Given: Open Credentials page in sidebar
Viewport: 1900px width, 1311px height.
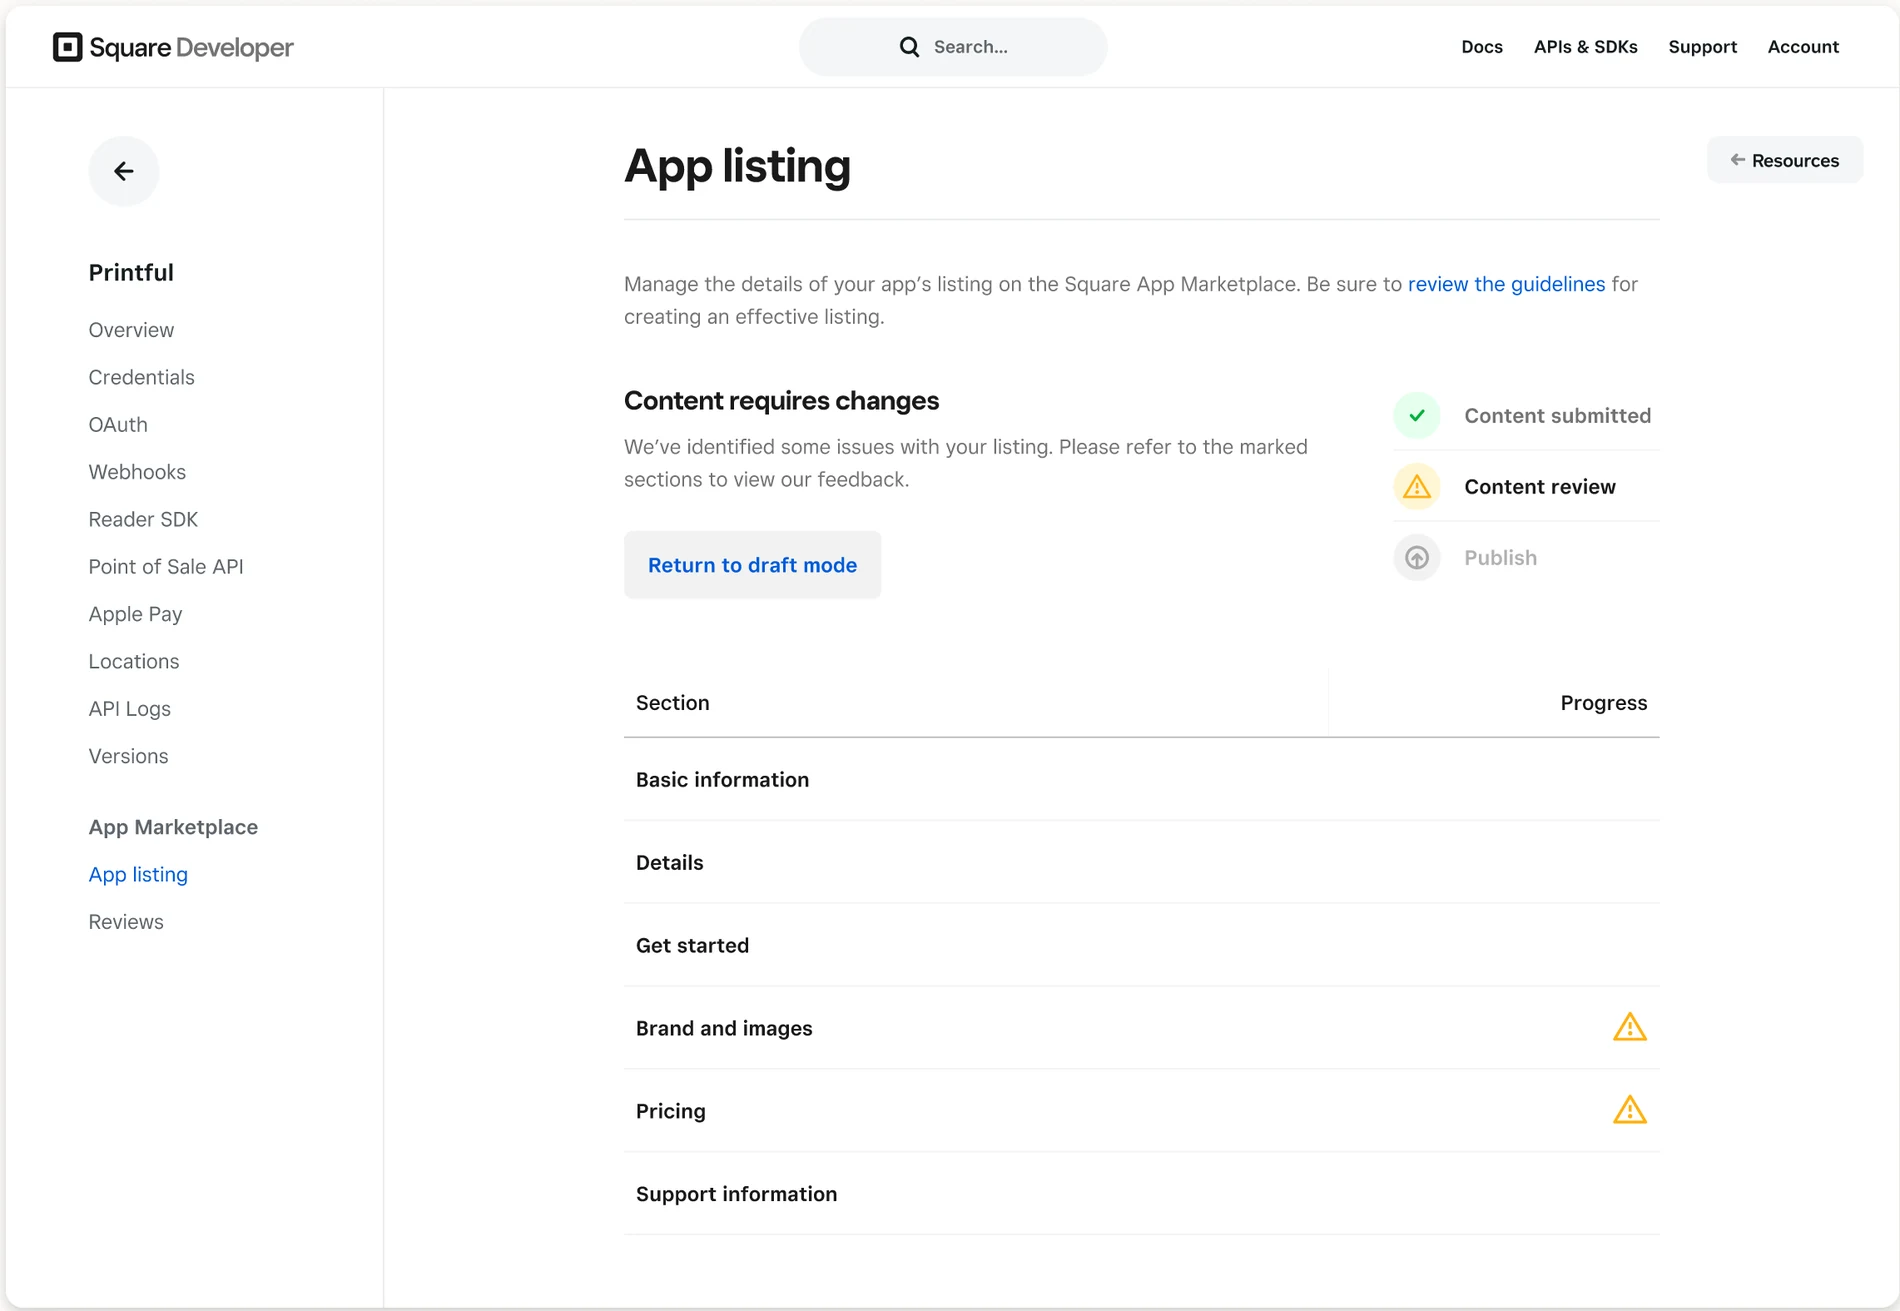Looking at the screenshot, I should pos(141,377).
